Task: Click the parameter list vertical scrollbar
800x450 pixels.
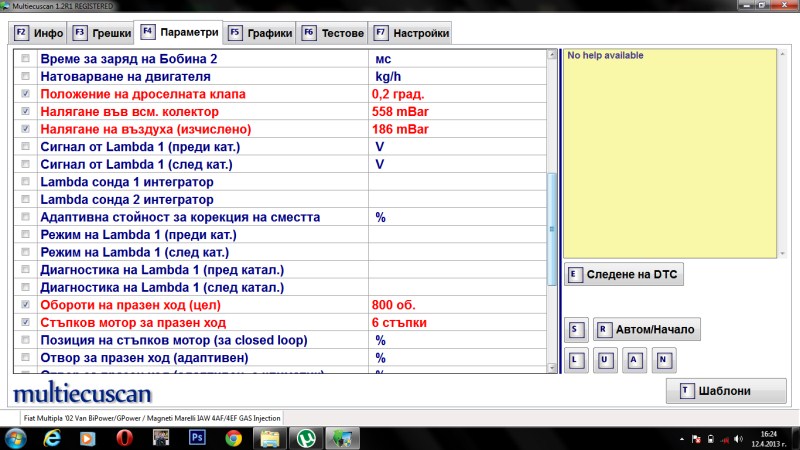Action: click(x=551, y=220)
